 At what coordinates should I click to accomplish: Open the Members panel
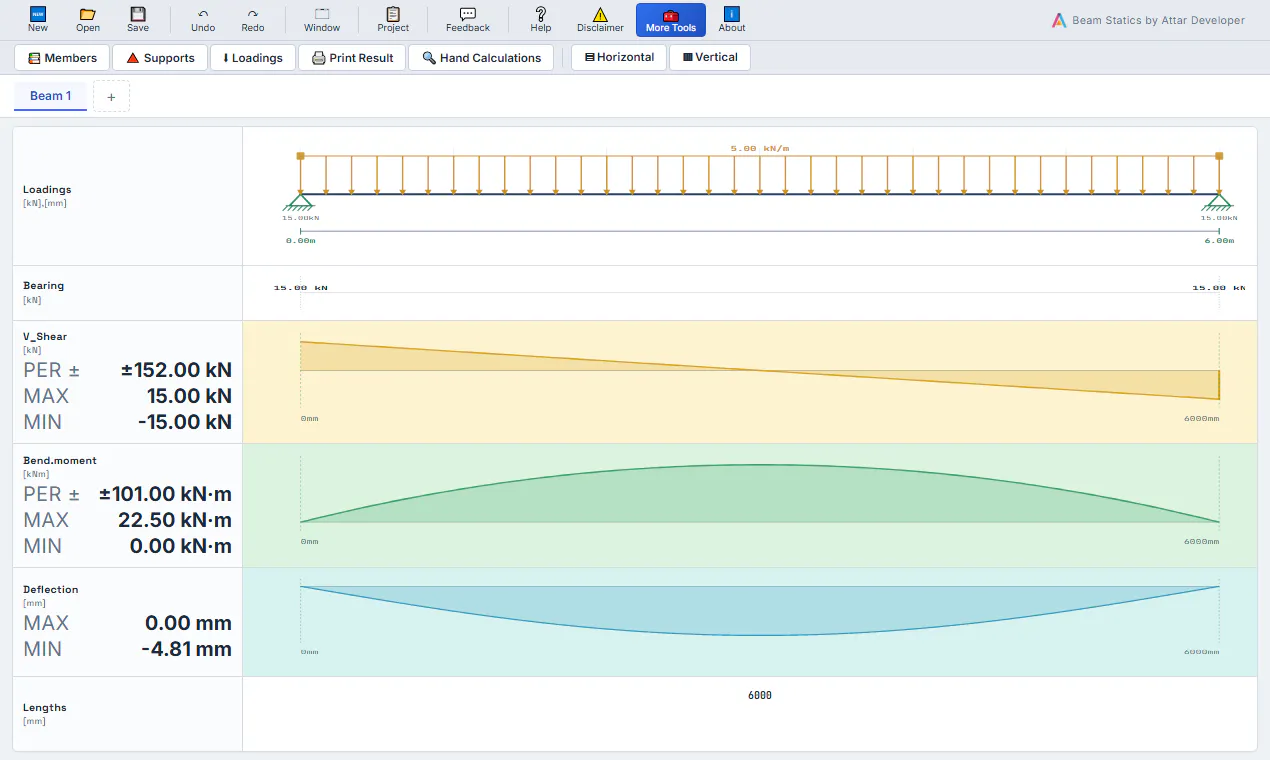point(62,58)
